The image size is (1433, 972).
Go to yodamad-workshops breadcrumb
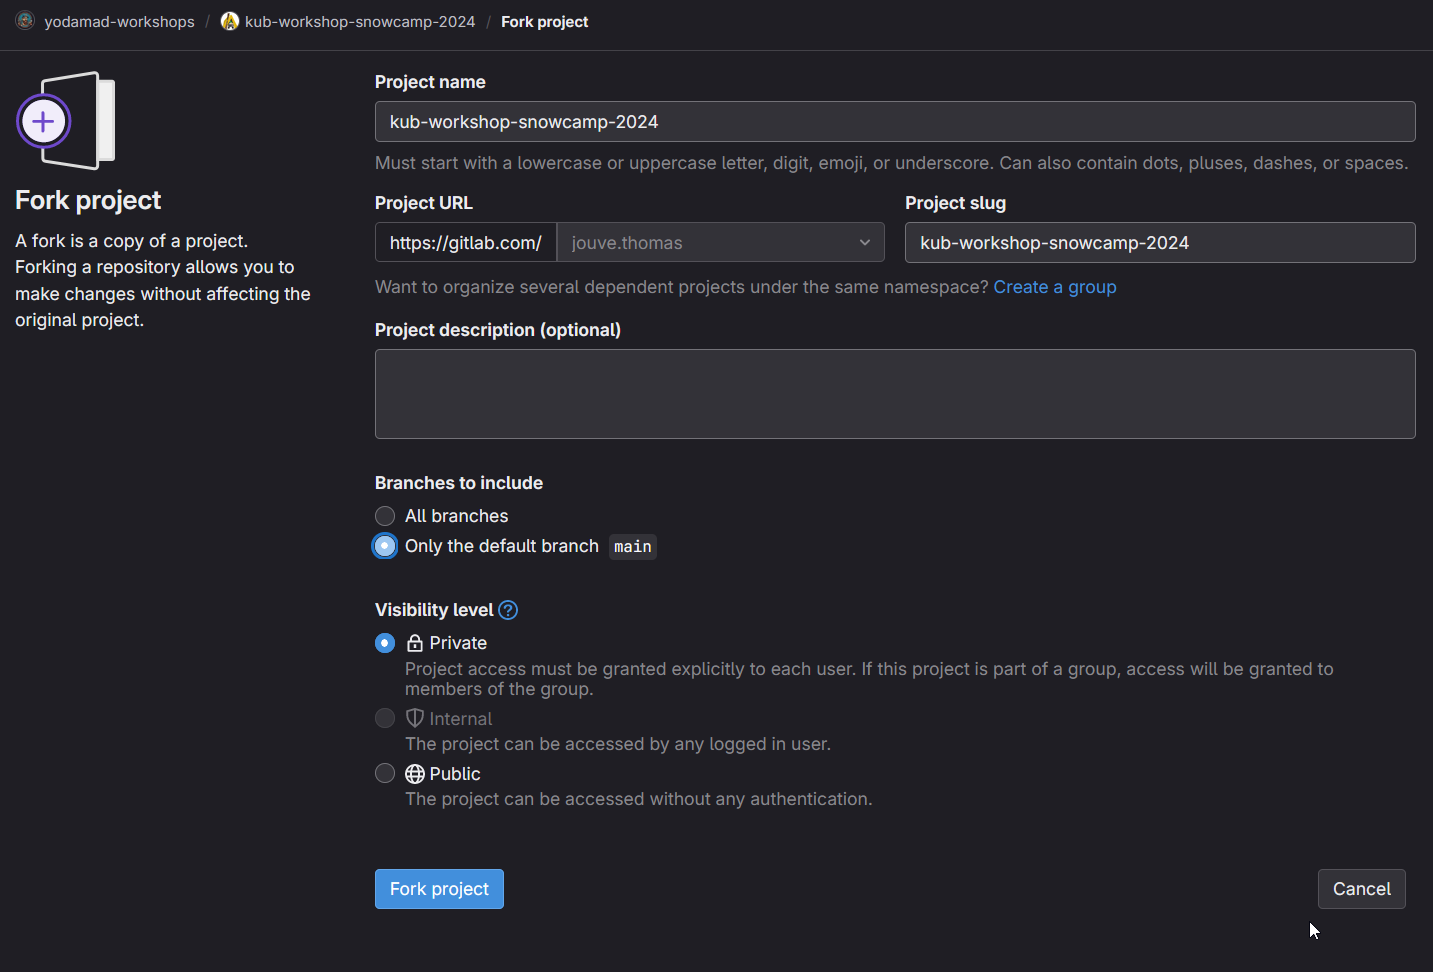click(x=119, y=22)
